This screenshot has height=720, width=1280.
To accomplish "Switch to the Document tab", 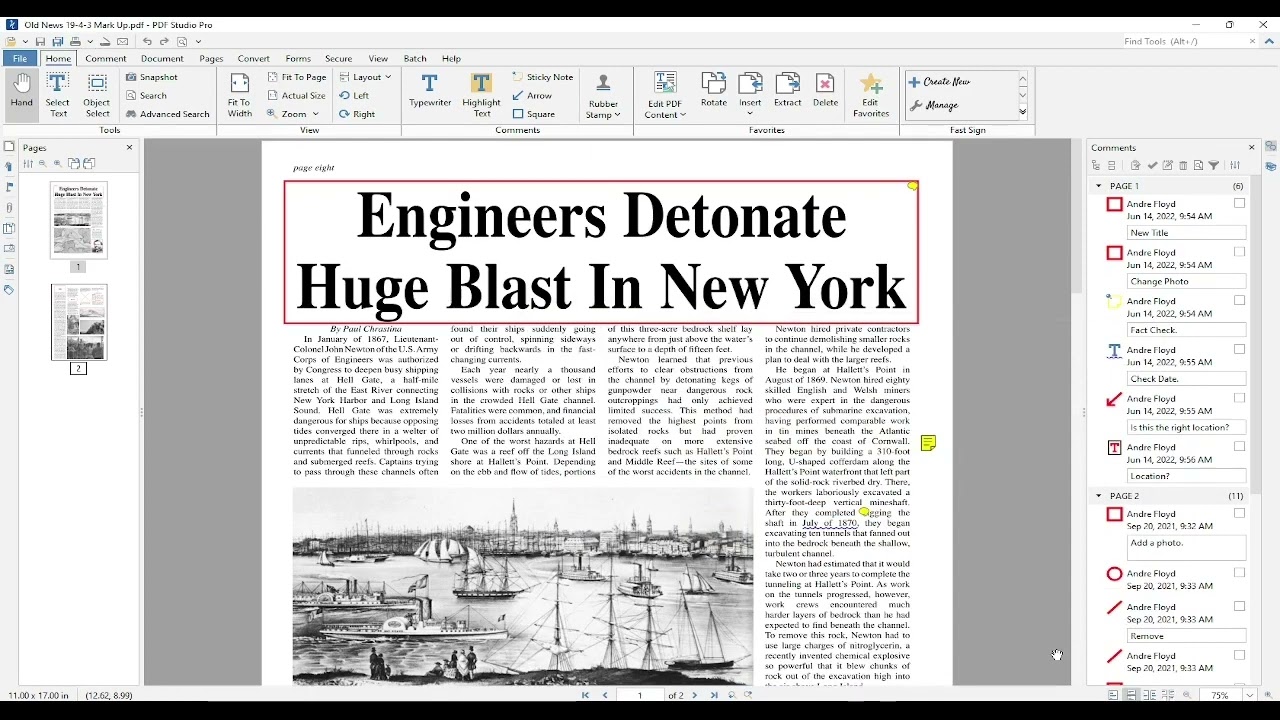I will pyautogui.click(x=162, y=59).
